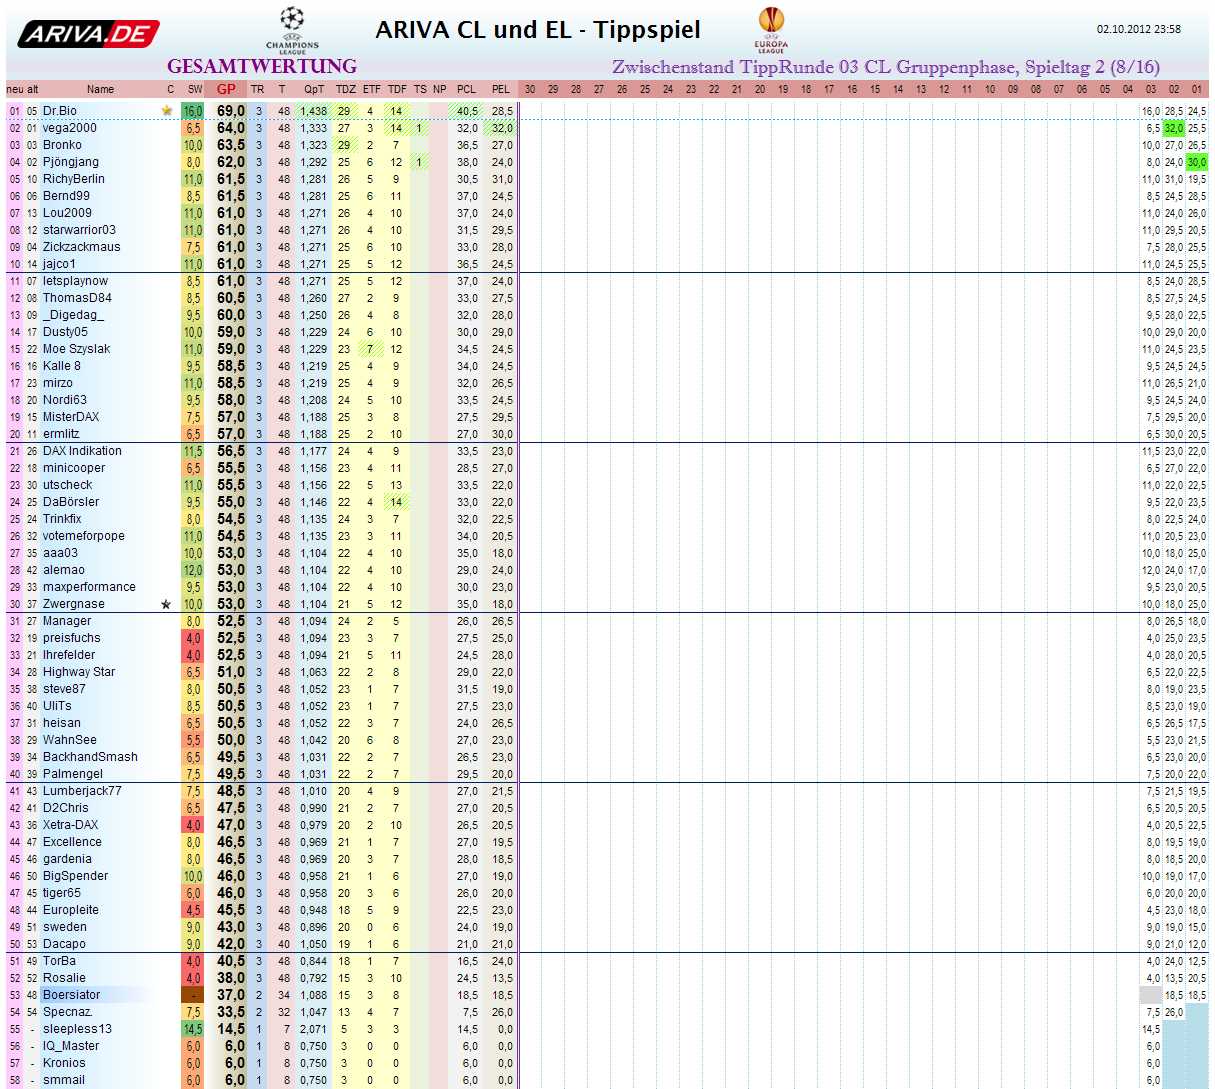1215x1089 pixels.
Task: Select player name sleepless13
Action: (77, 1029)
